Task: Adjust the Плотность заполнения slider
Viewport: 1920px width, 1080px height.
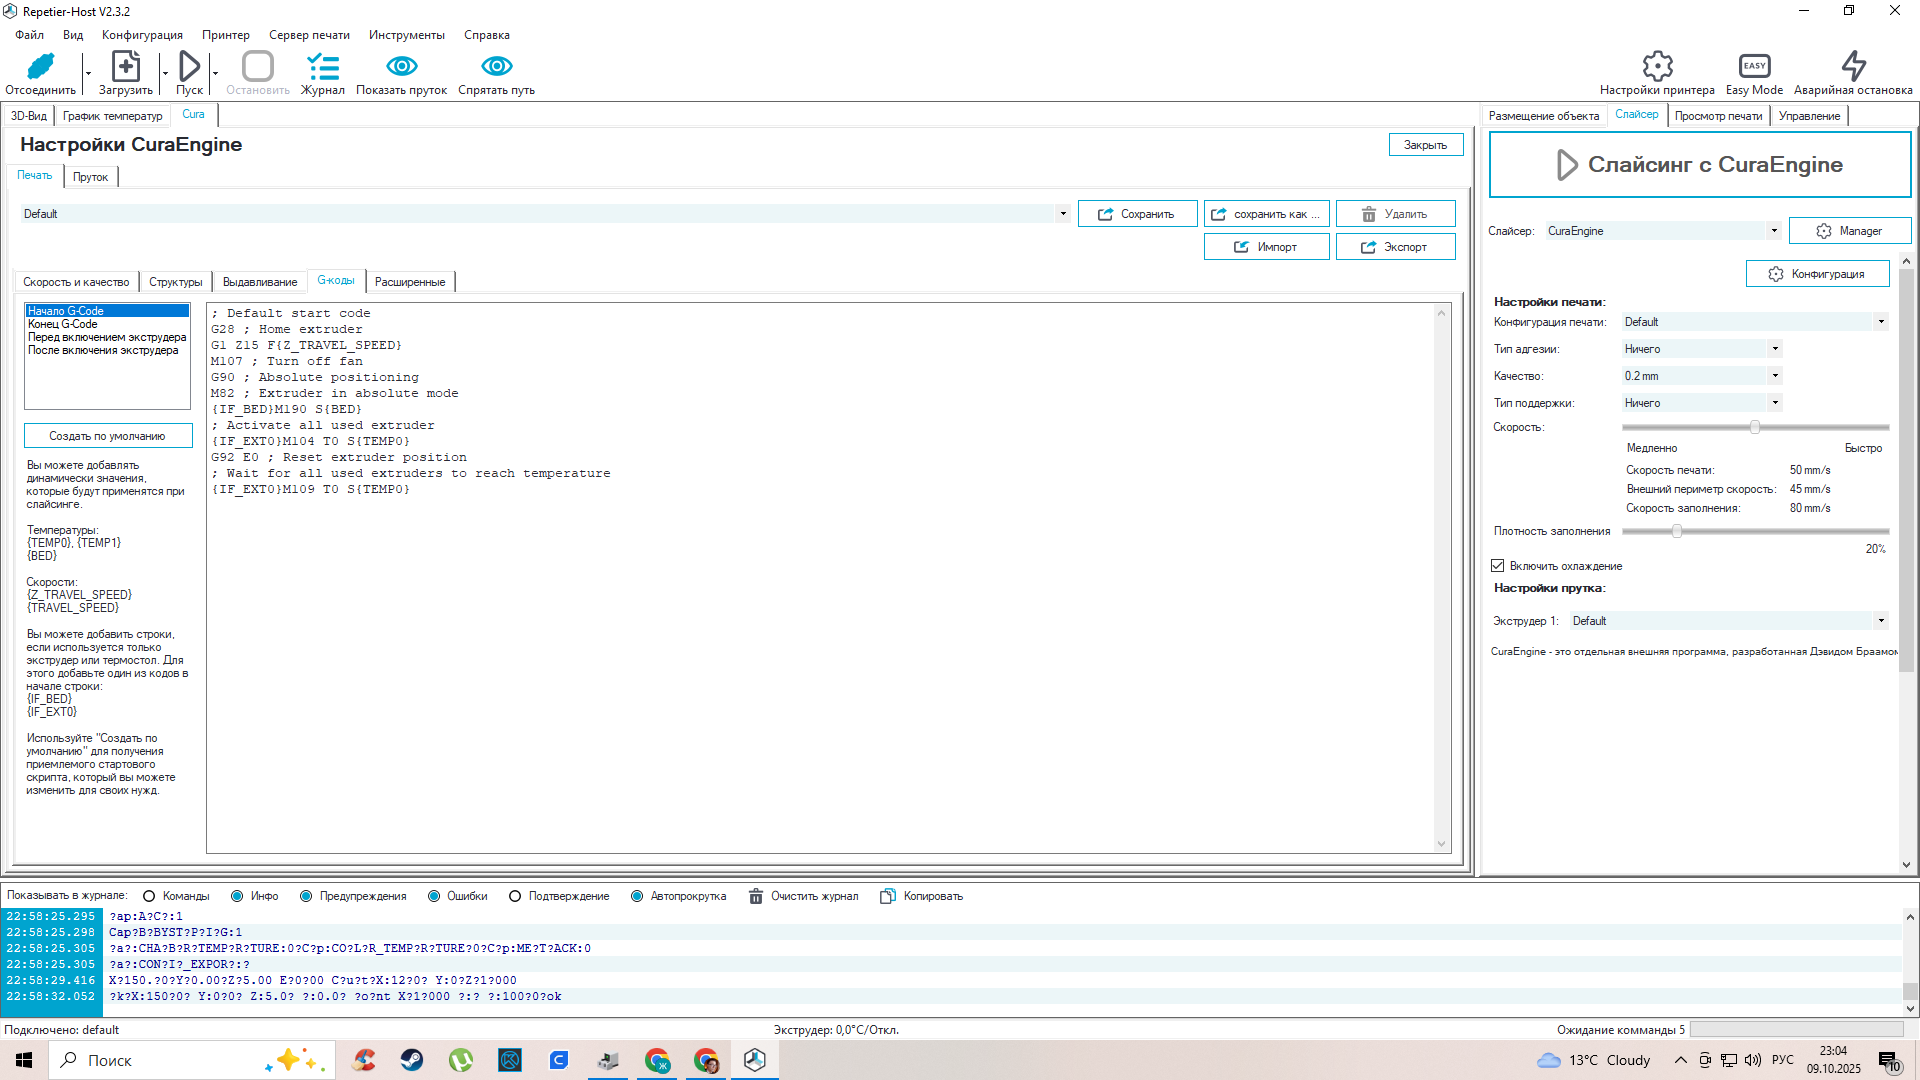Action: coord(1677,531)
